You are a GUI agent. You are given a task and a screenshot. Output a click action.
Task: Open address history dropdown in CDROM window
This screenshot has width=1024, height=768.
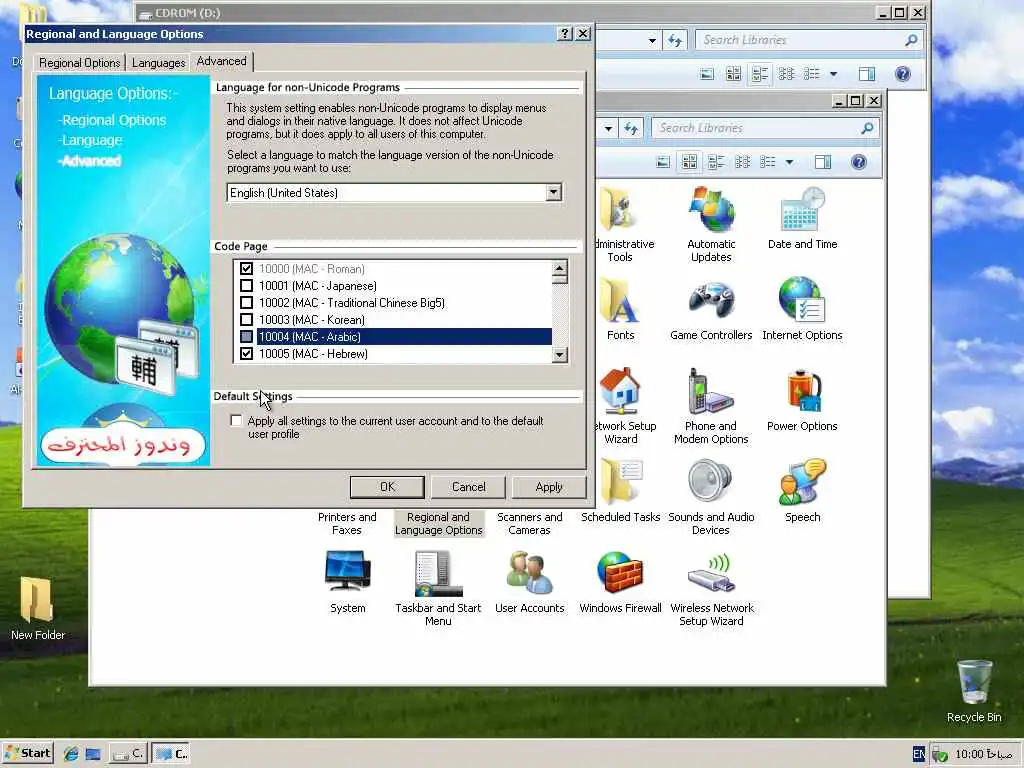[x=652, y=40]
